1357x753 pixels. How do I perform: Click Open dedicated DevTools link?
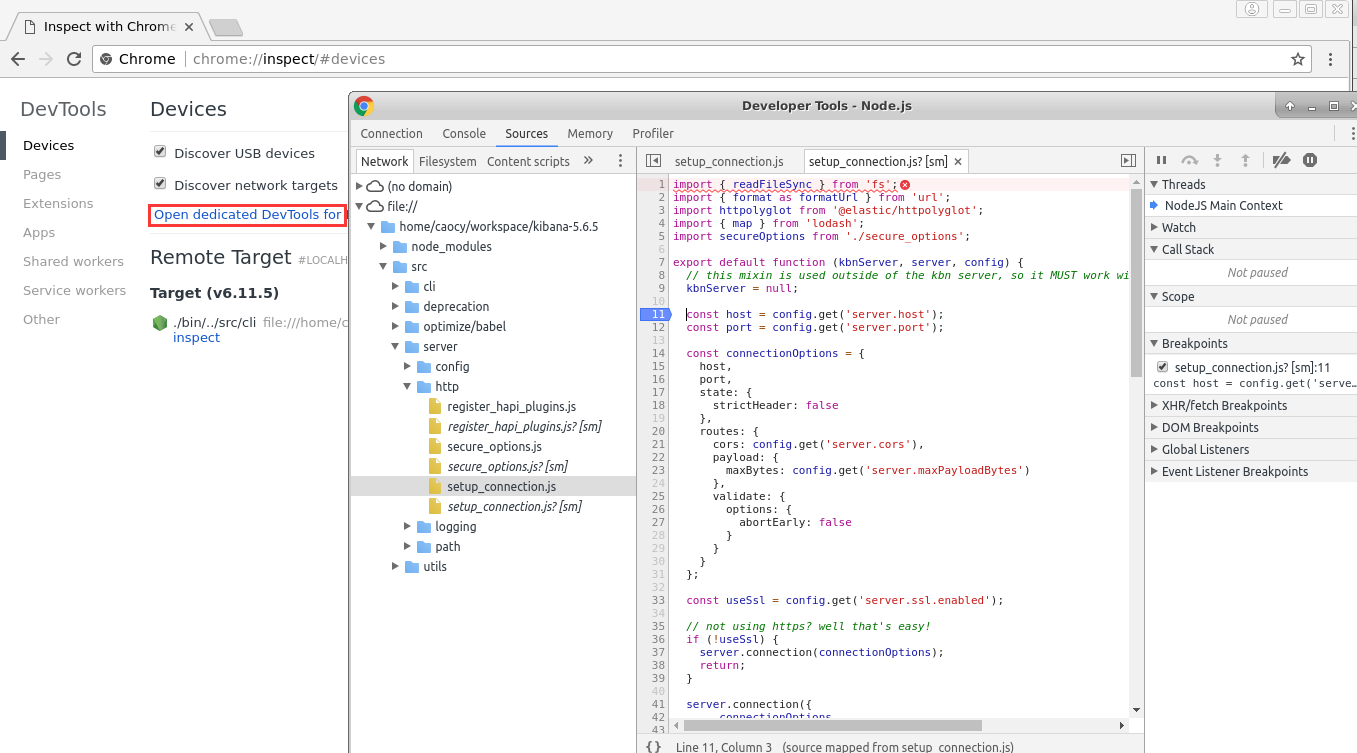tap(248, 214)
